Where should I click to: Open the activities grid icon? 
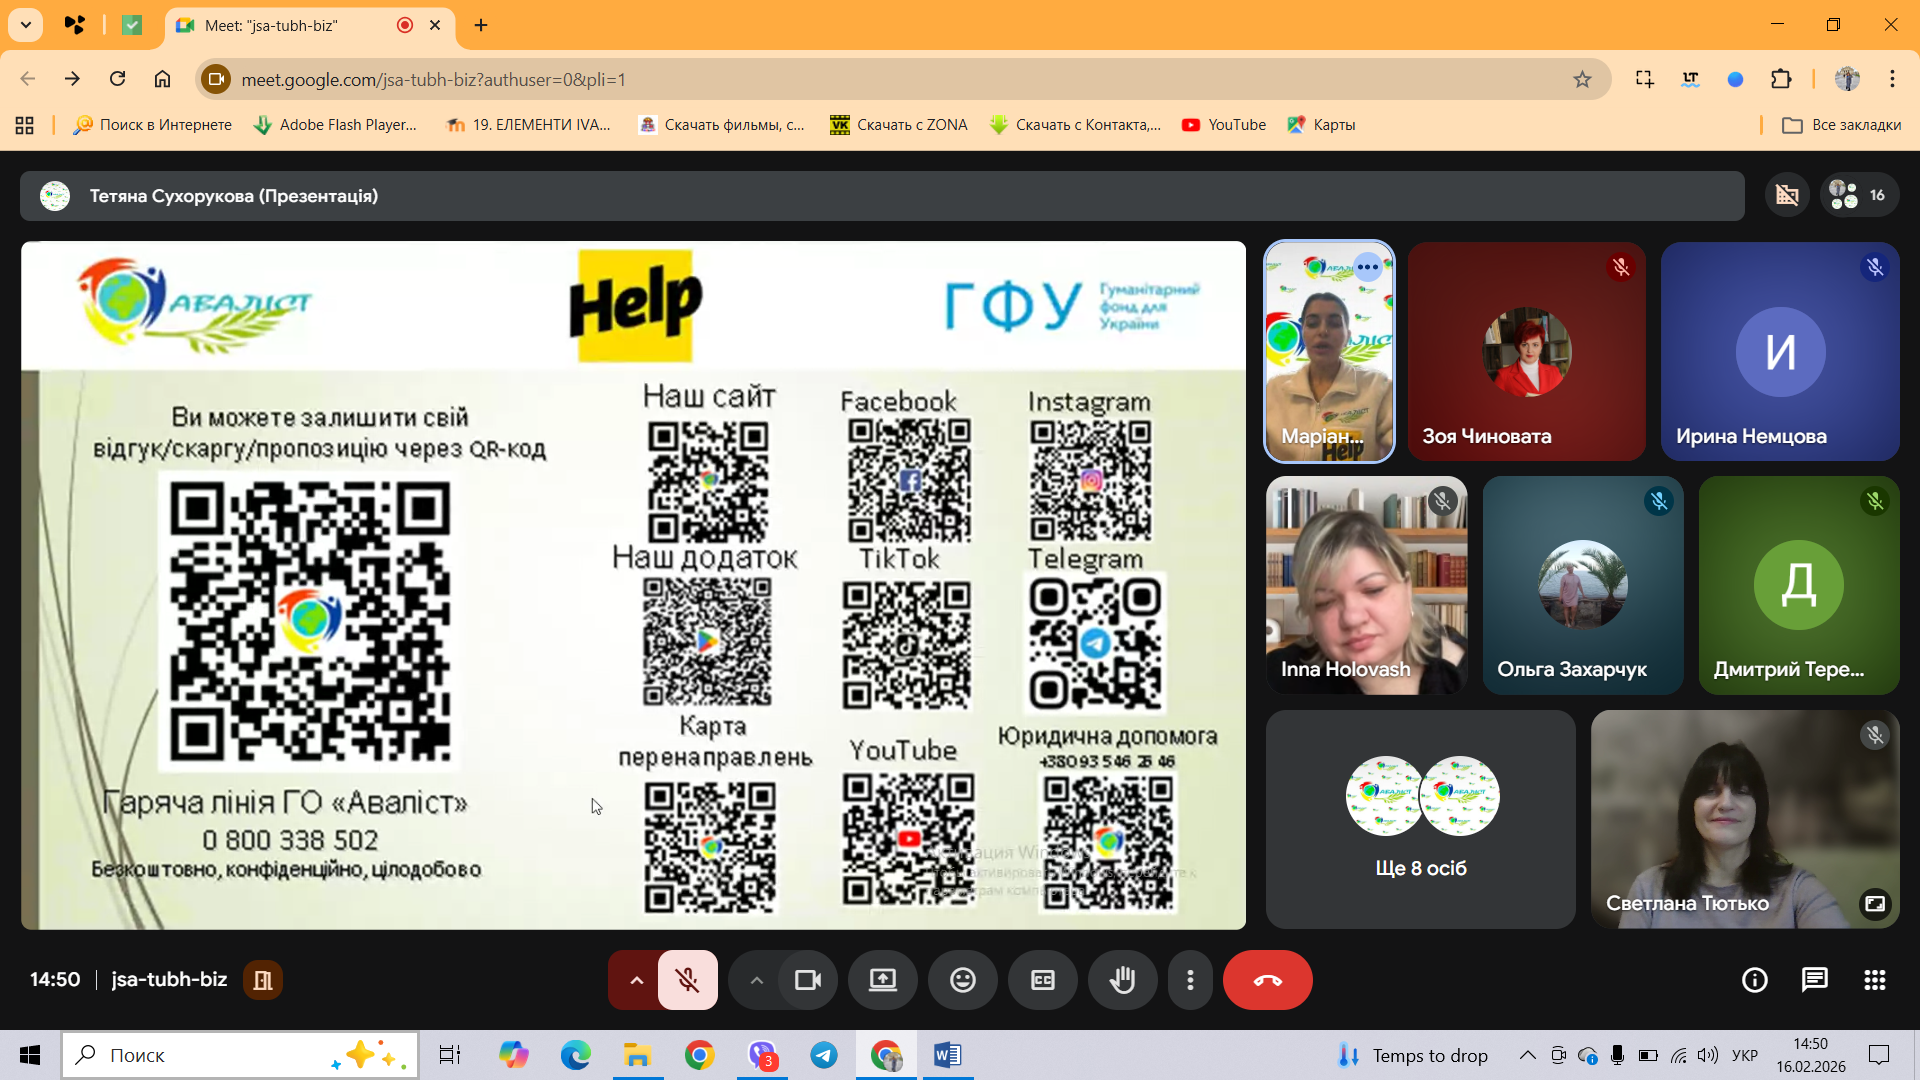pos(1874,980)
